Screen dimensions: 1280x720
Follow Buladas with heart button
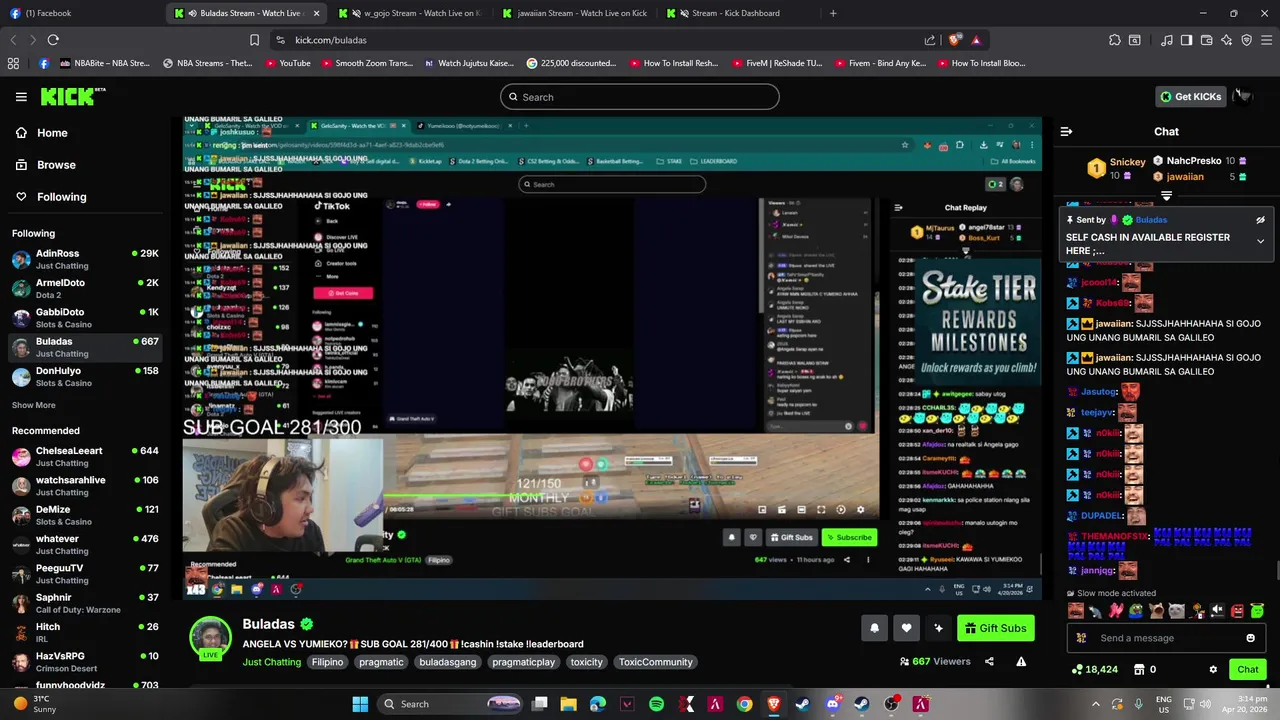point(906,628)
